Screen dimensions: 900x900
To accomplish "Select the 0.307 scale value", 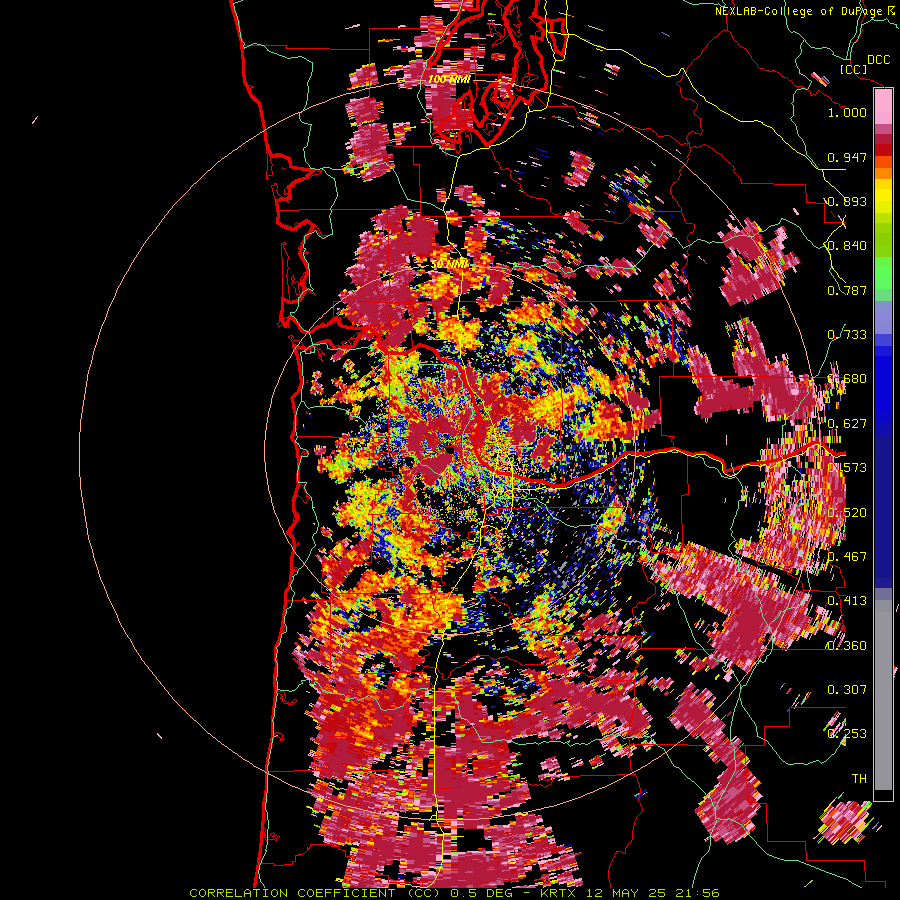I will coord(847,690).
